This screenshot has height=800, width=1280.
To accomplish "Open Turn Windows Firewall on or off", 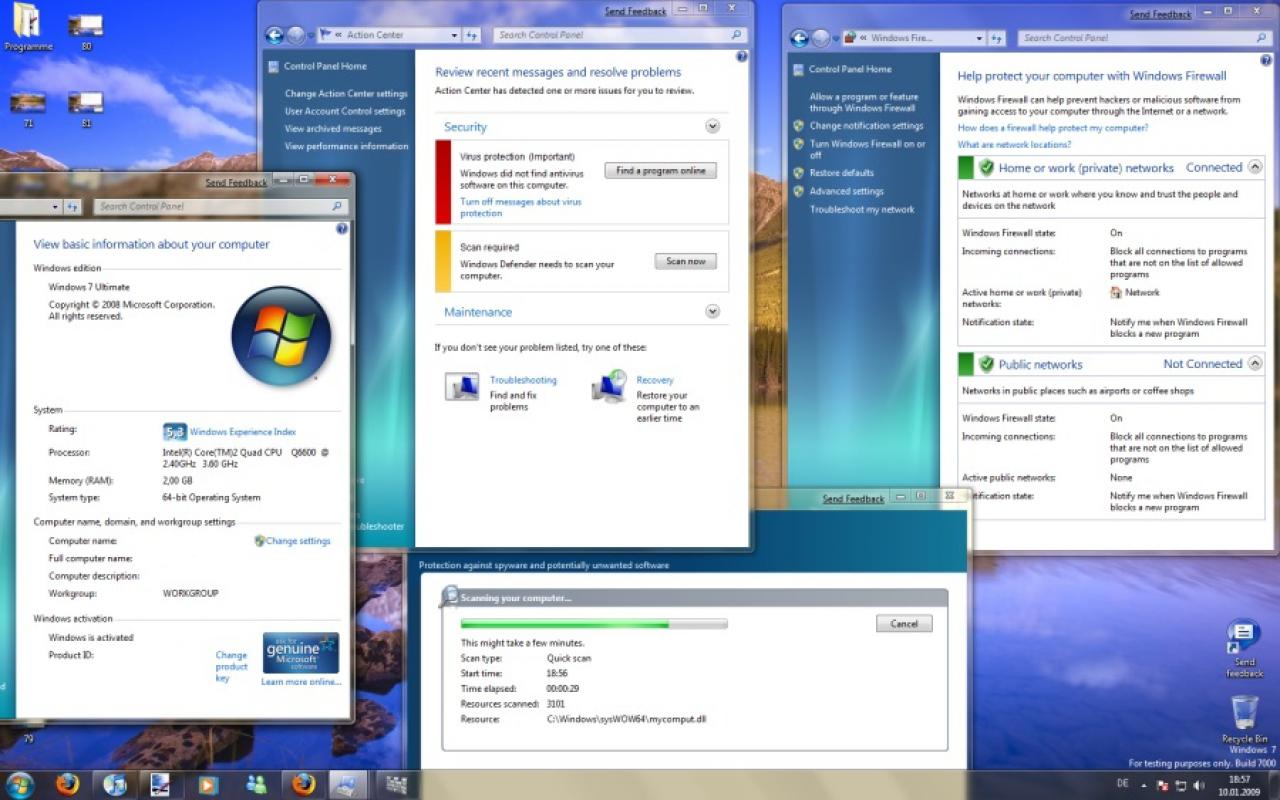I will coord(867,149).
